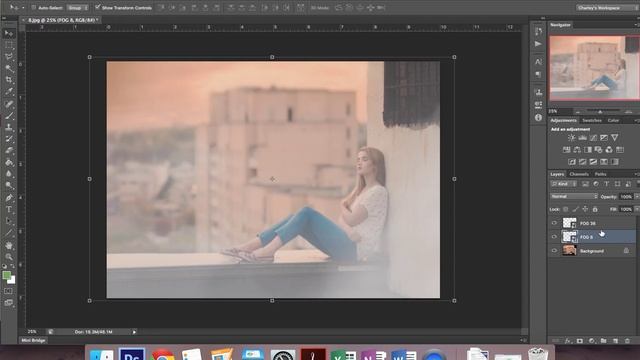Select the Eraser tool

click(x=9, y=151)
